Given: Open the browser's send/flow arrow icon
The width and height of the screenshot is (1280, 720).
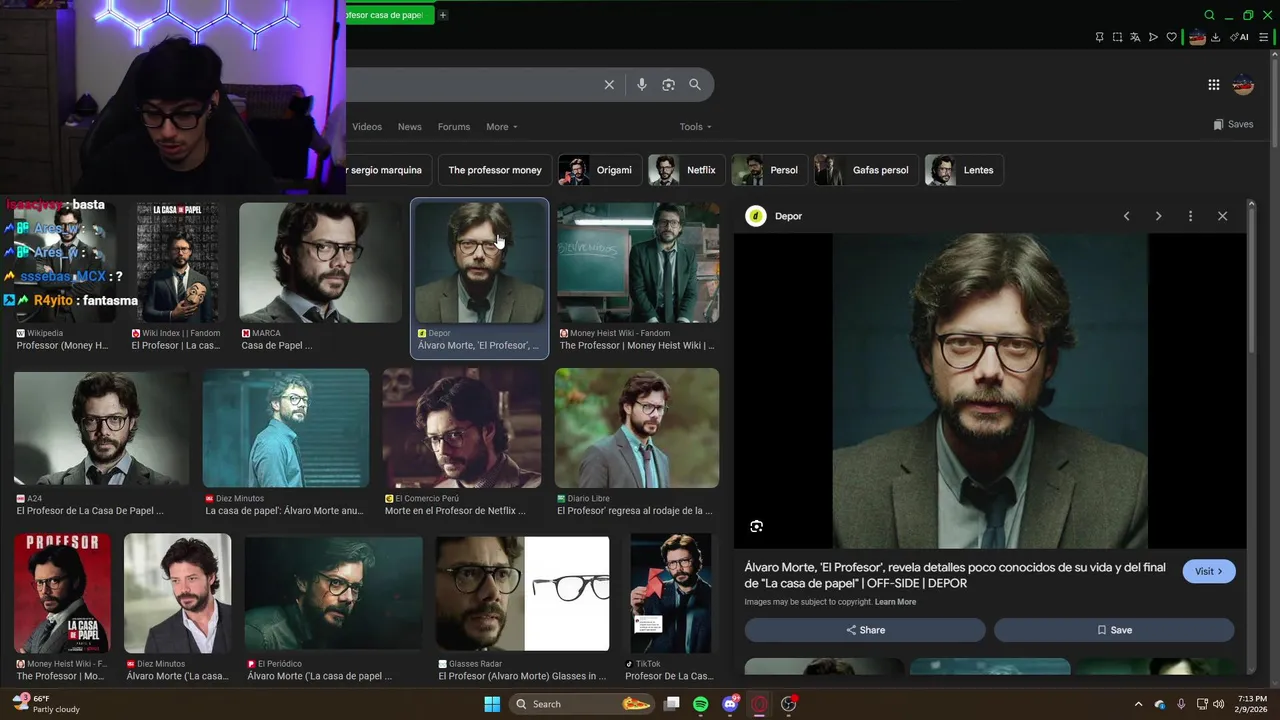Looking at the screenshot, I should pos(1153,37).
